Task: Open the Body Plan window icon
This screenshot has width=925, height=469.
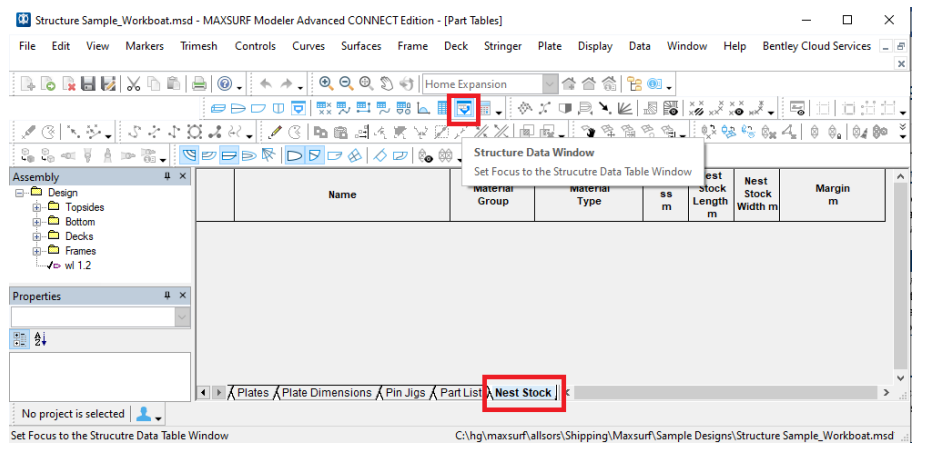Action: tap(278, 109)
